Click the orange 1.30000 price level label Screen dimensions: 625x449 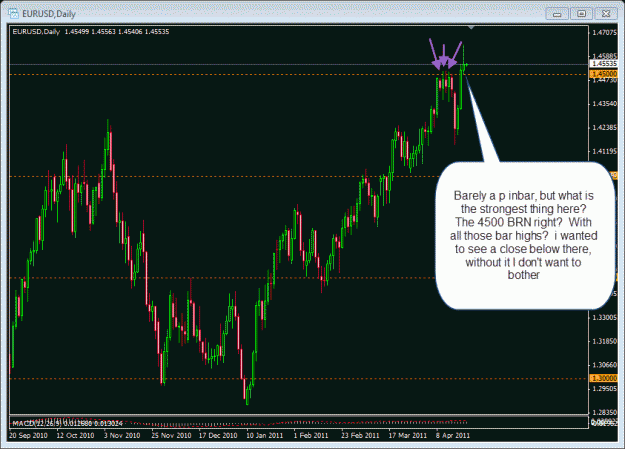pos(603,378)
